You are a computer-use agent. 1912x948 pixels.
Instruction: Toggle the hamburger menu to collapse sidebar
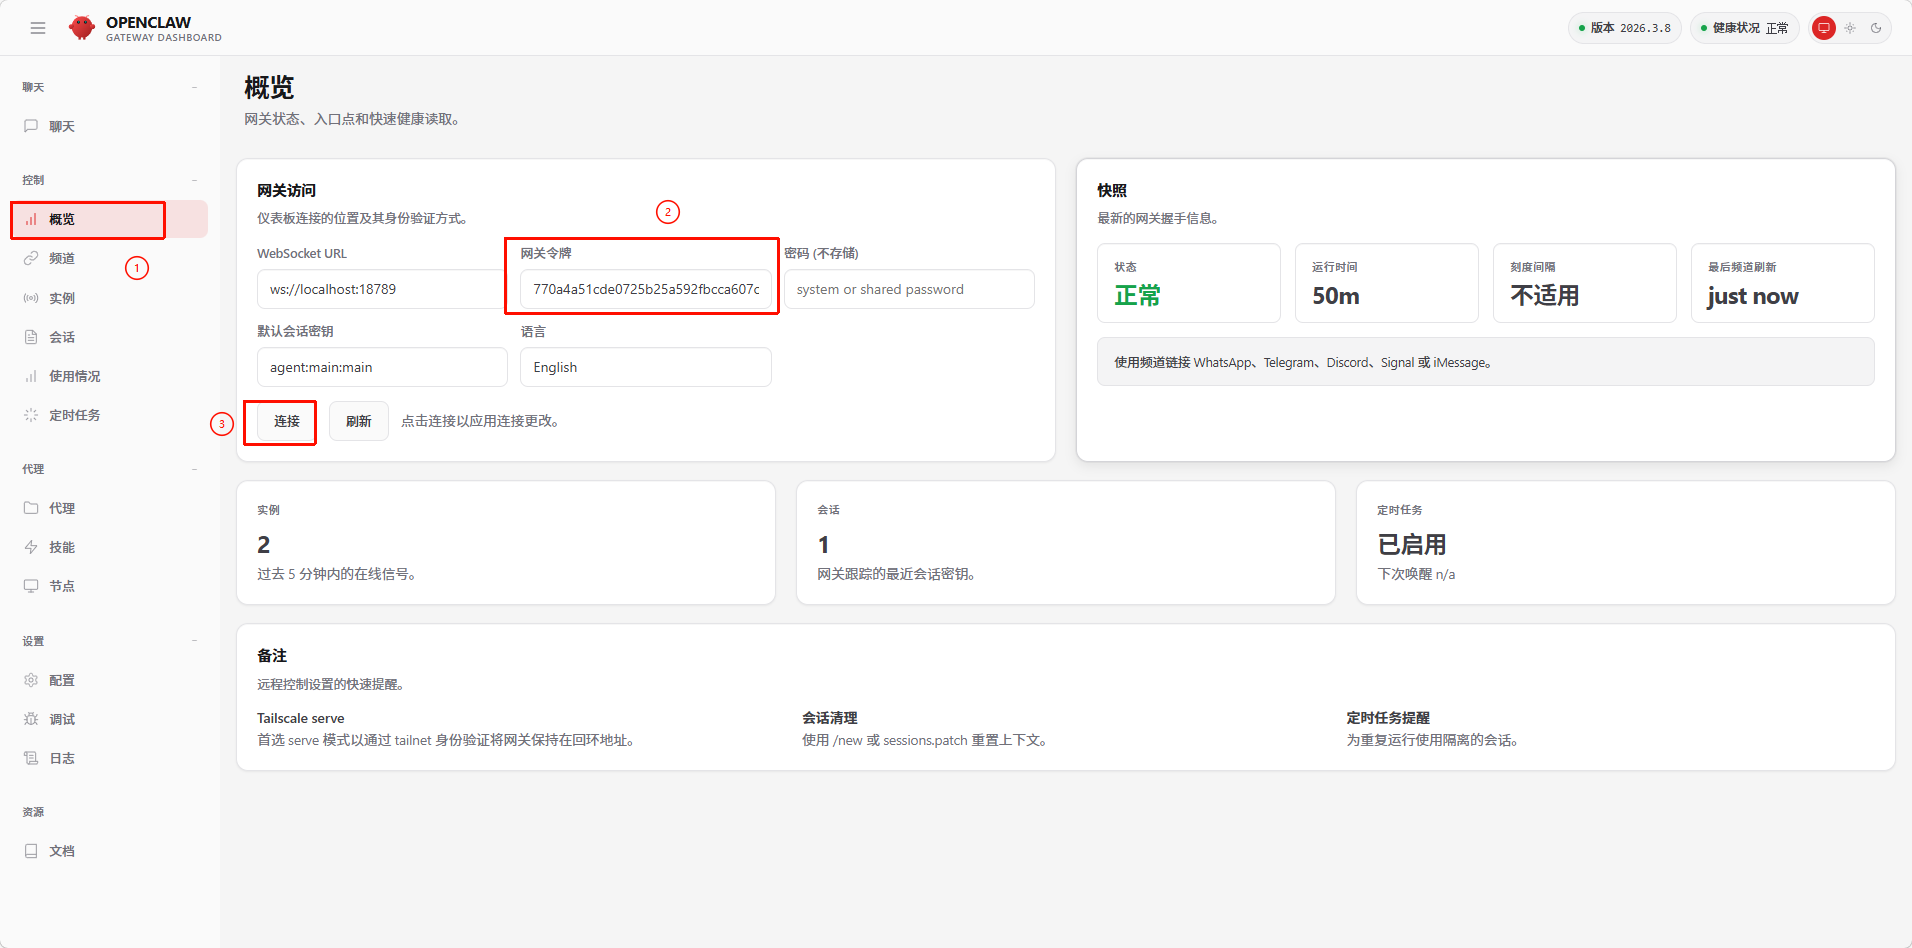coord(38,27)
